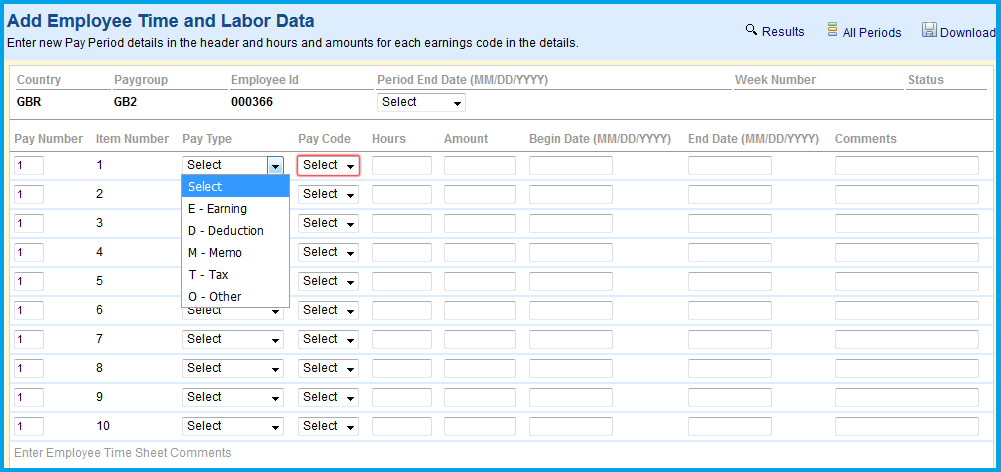Collapse the Pay Type dropdown in row 1

275,165
